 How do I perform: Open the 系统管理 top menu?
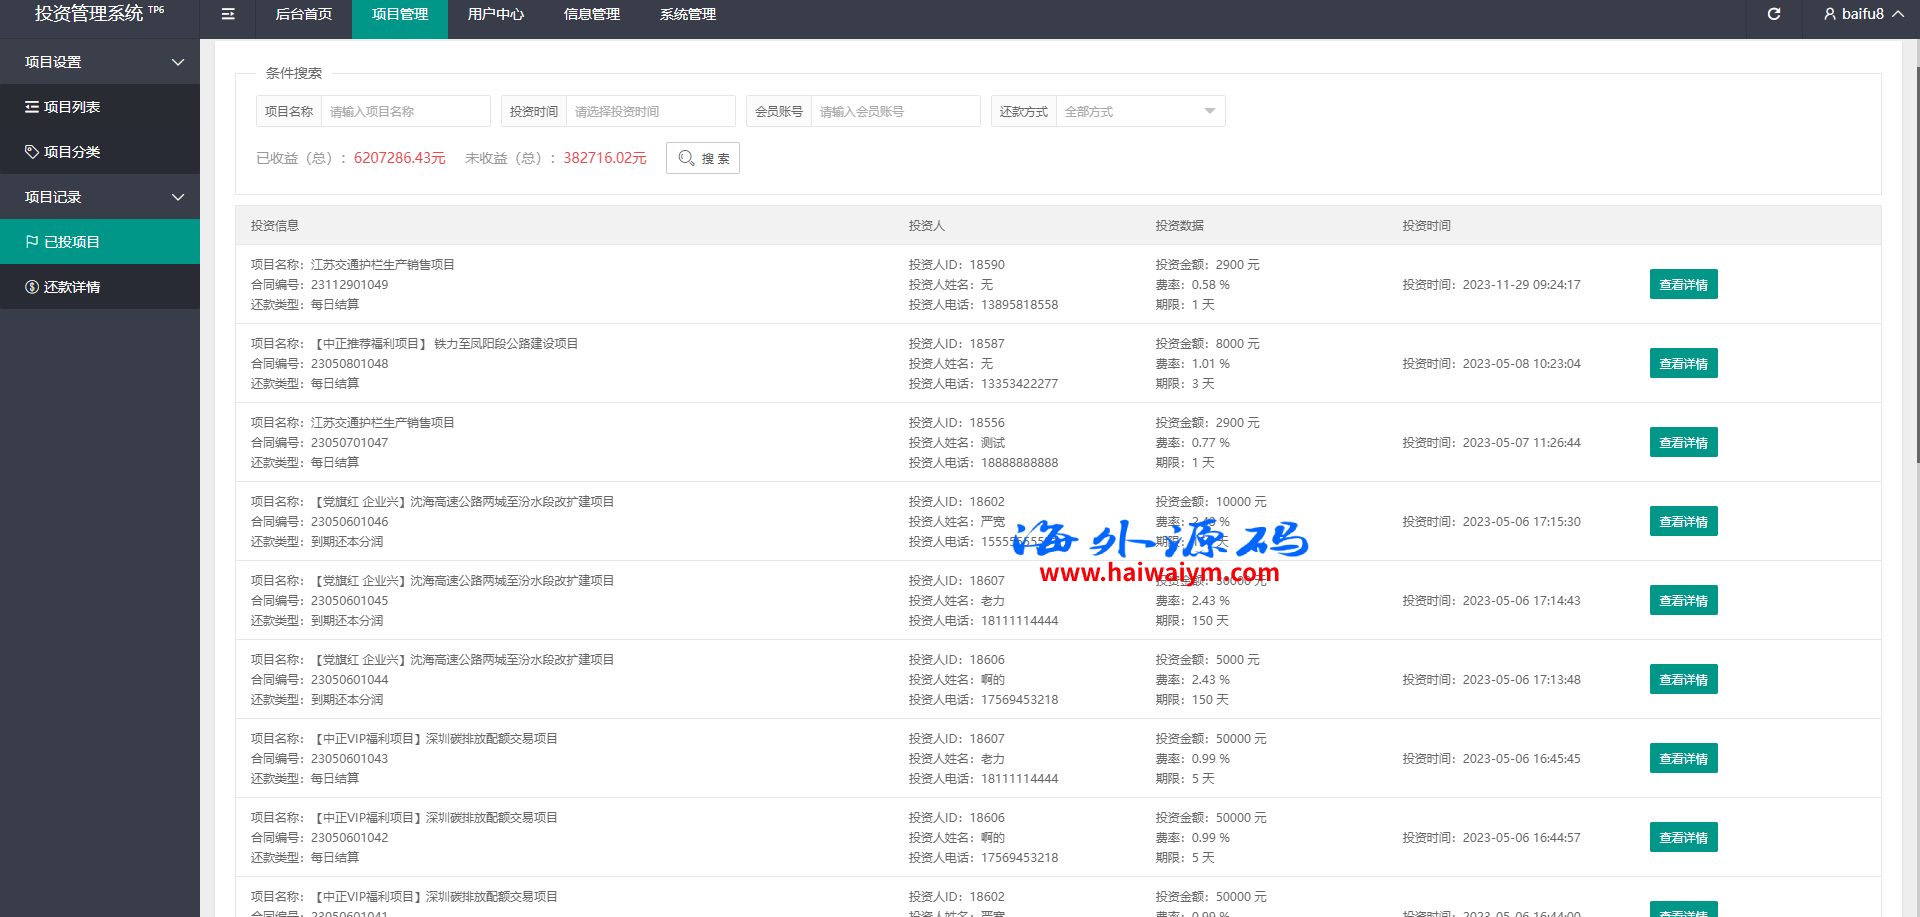(688, 14)
